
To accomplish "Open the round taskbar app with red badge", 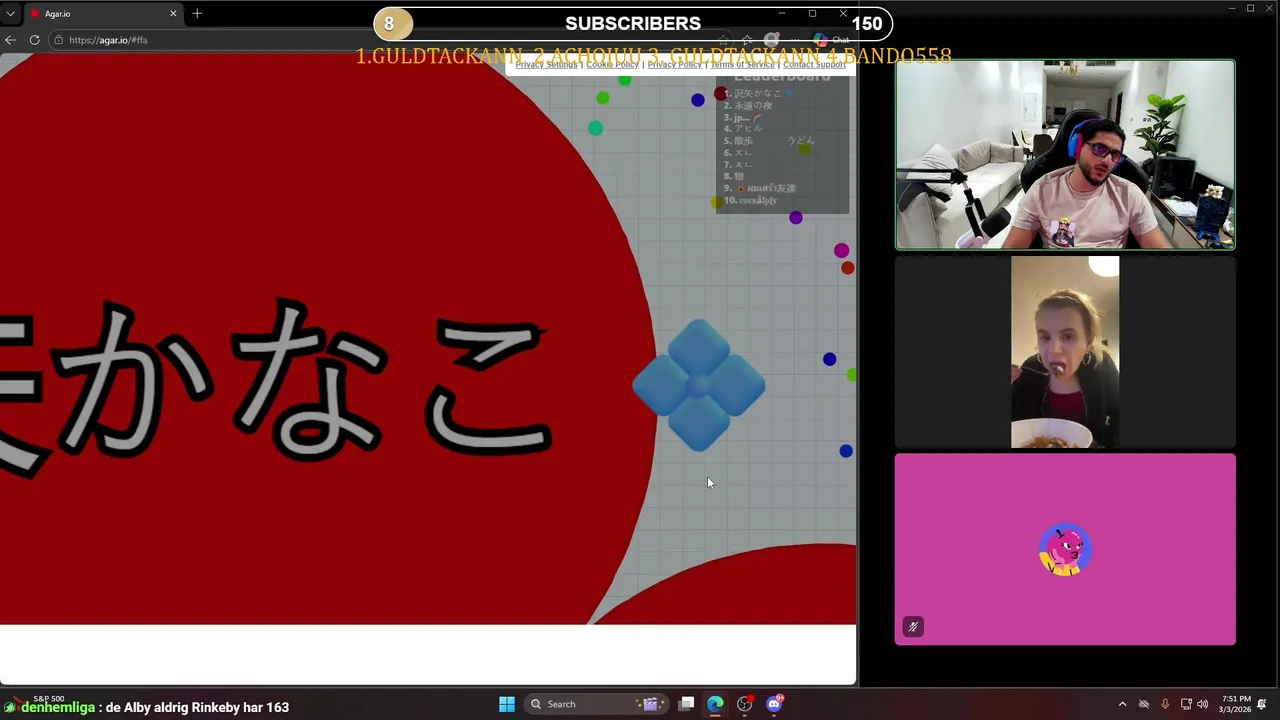I will click(744, 704).
